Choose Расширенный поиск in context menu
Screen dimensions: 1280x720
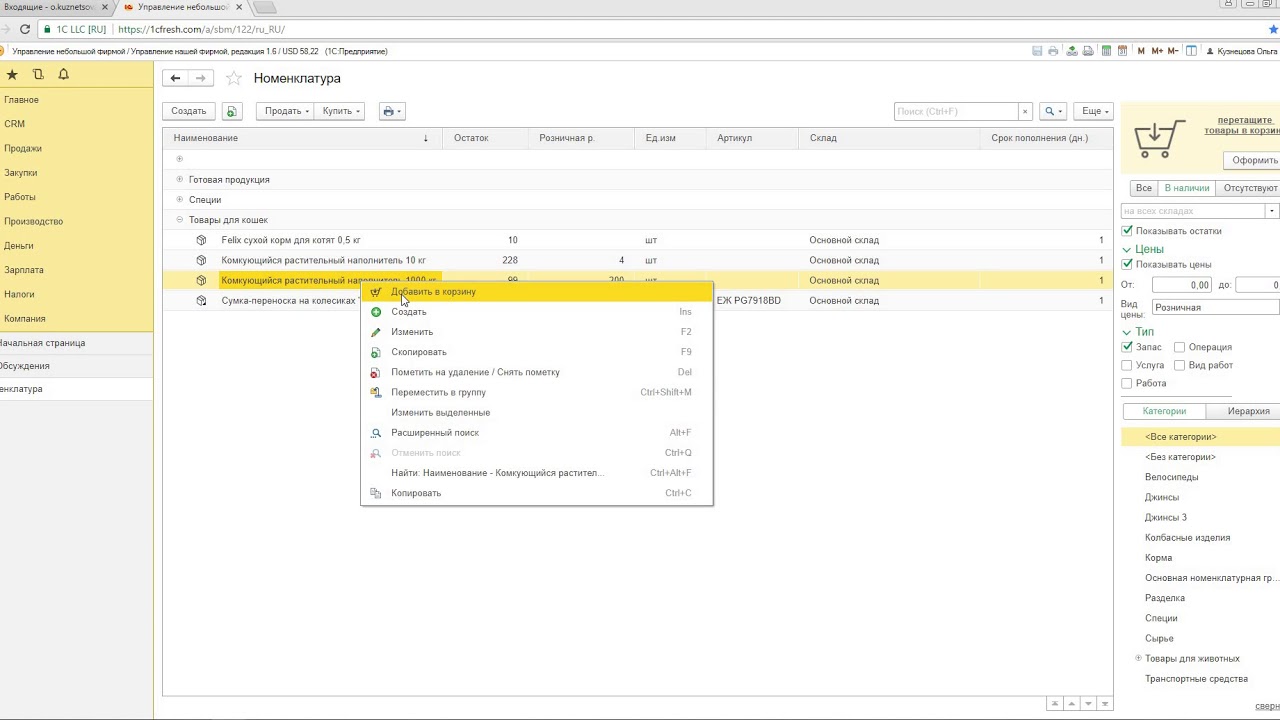(537, 433)
